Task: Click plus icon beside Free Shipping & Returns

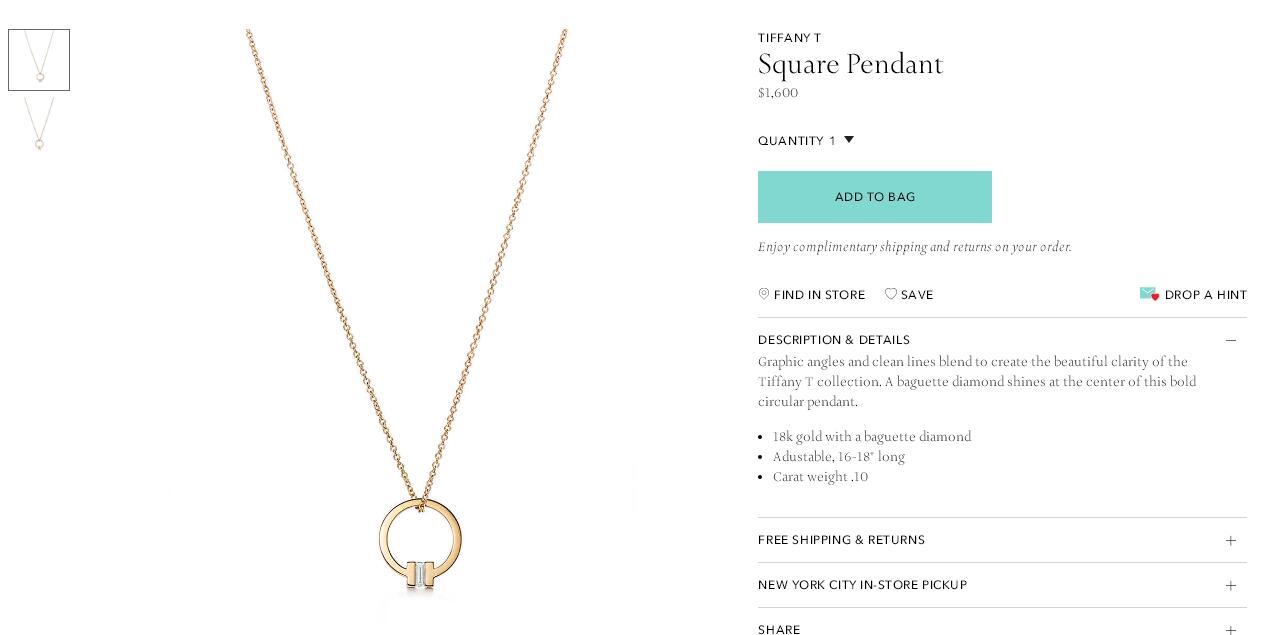Action: click(1231, 540)
